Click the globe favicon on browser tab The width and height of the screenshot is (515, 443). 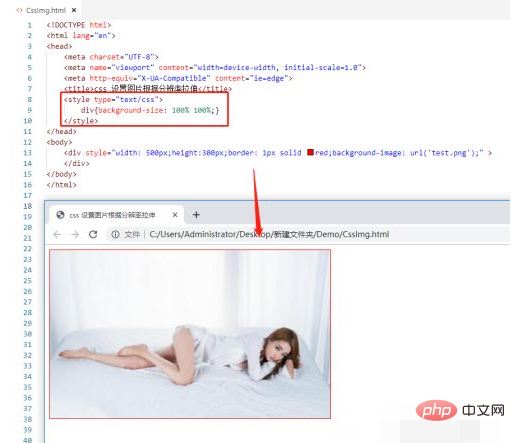click(60, 215)
